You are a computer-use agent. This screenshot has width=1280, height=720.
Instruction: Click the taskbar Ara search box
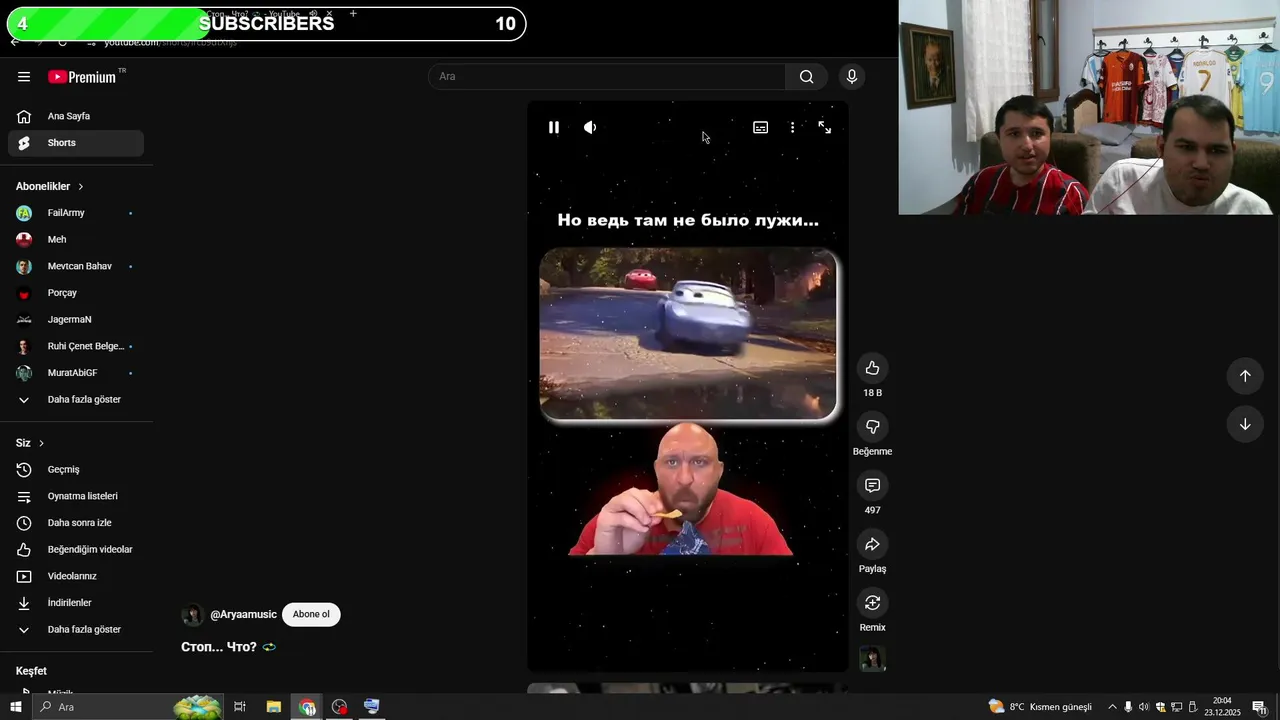point(128,707)
